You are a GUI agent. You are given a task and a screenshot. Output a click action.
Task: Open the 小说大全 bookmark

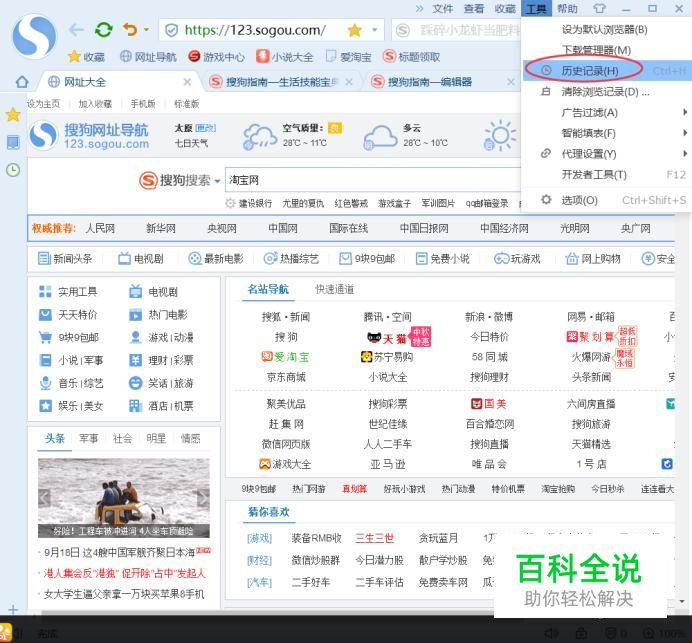285,57
